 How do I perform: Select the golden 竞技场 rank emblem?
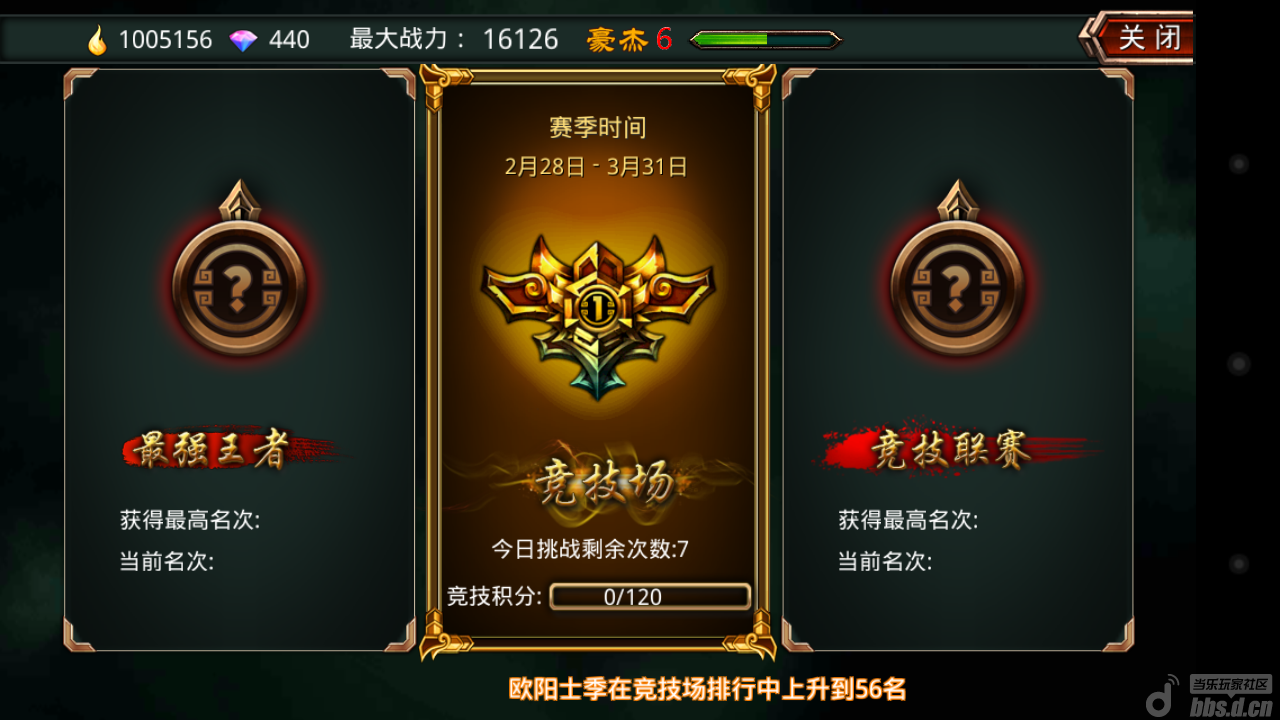[598, 313]
